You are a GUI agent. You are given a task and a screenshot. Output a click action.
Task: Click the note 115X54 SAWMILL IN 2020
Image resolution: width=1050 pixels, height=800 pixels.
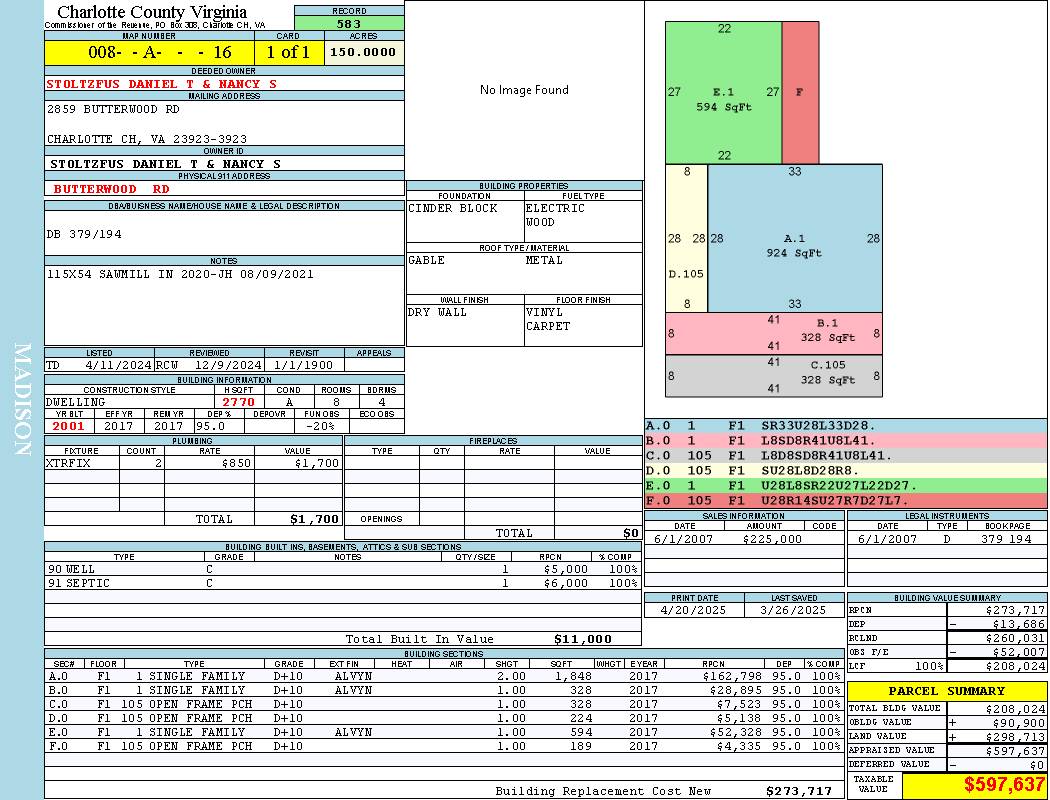click(x=180, y=274)
